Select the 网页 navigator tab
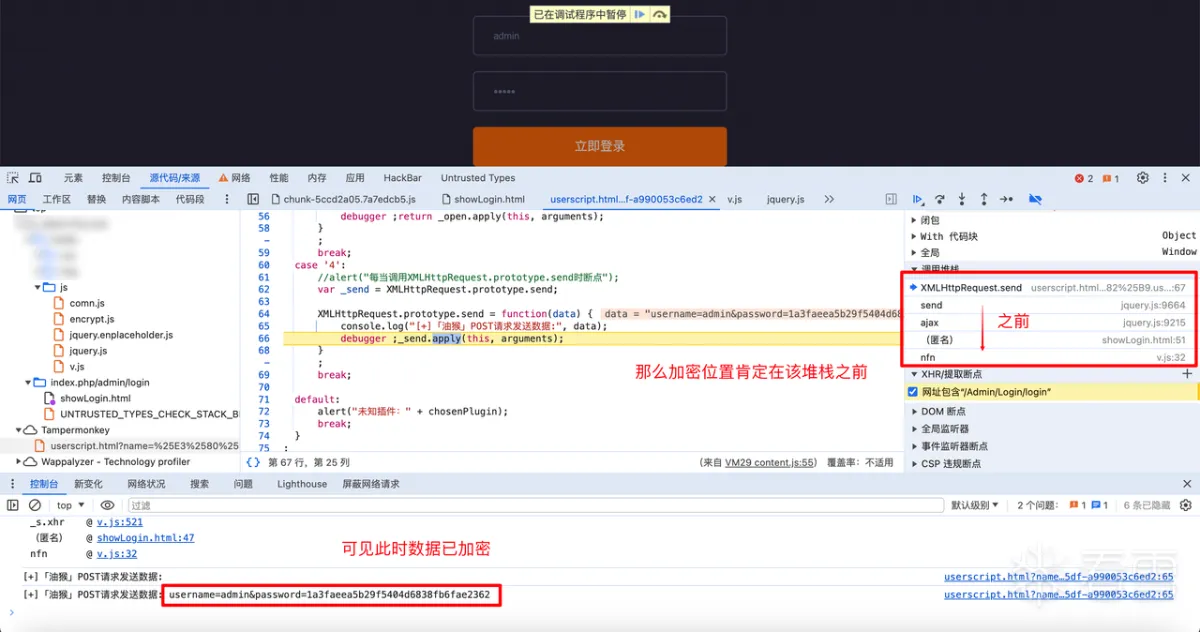 click(x=17, y=199)
